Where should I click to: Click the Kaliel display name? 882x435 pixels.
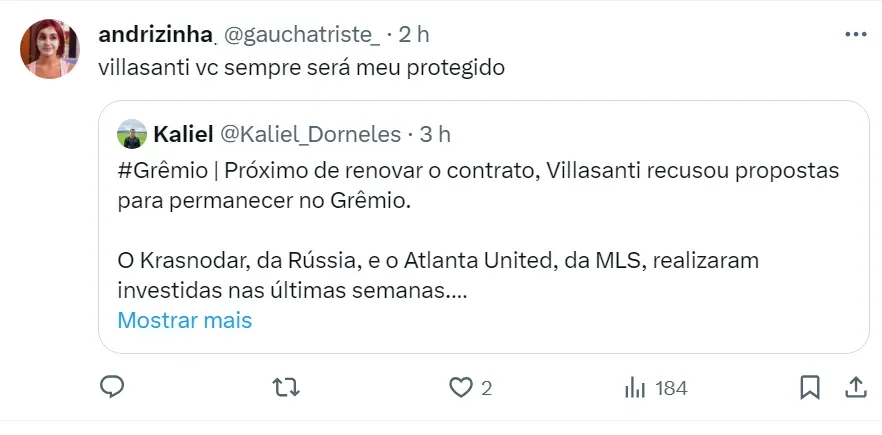[180, 134]
